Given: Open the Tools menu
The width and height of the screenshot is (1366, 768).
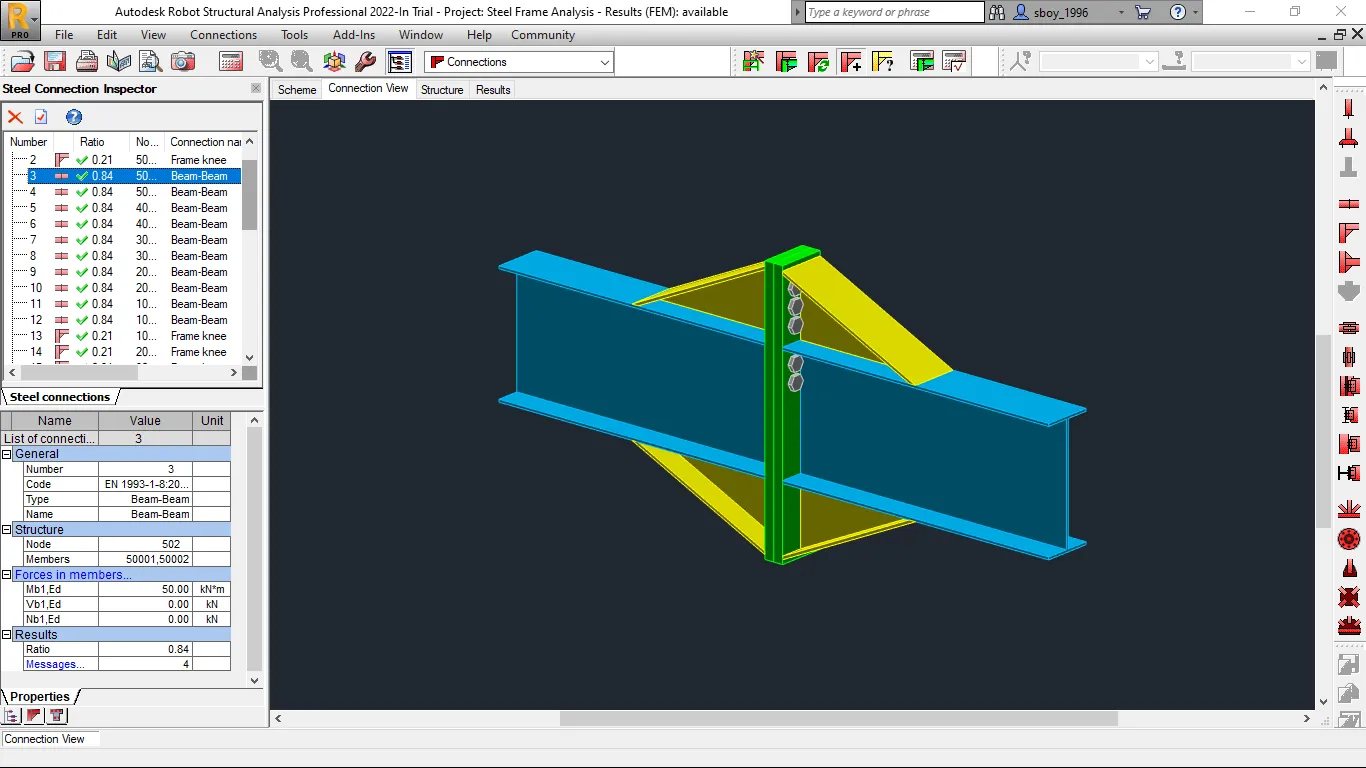Looking at the screenshot, I should coord(295,35).
